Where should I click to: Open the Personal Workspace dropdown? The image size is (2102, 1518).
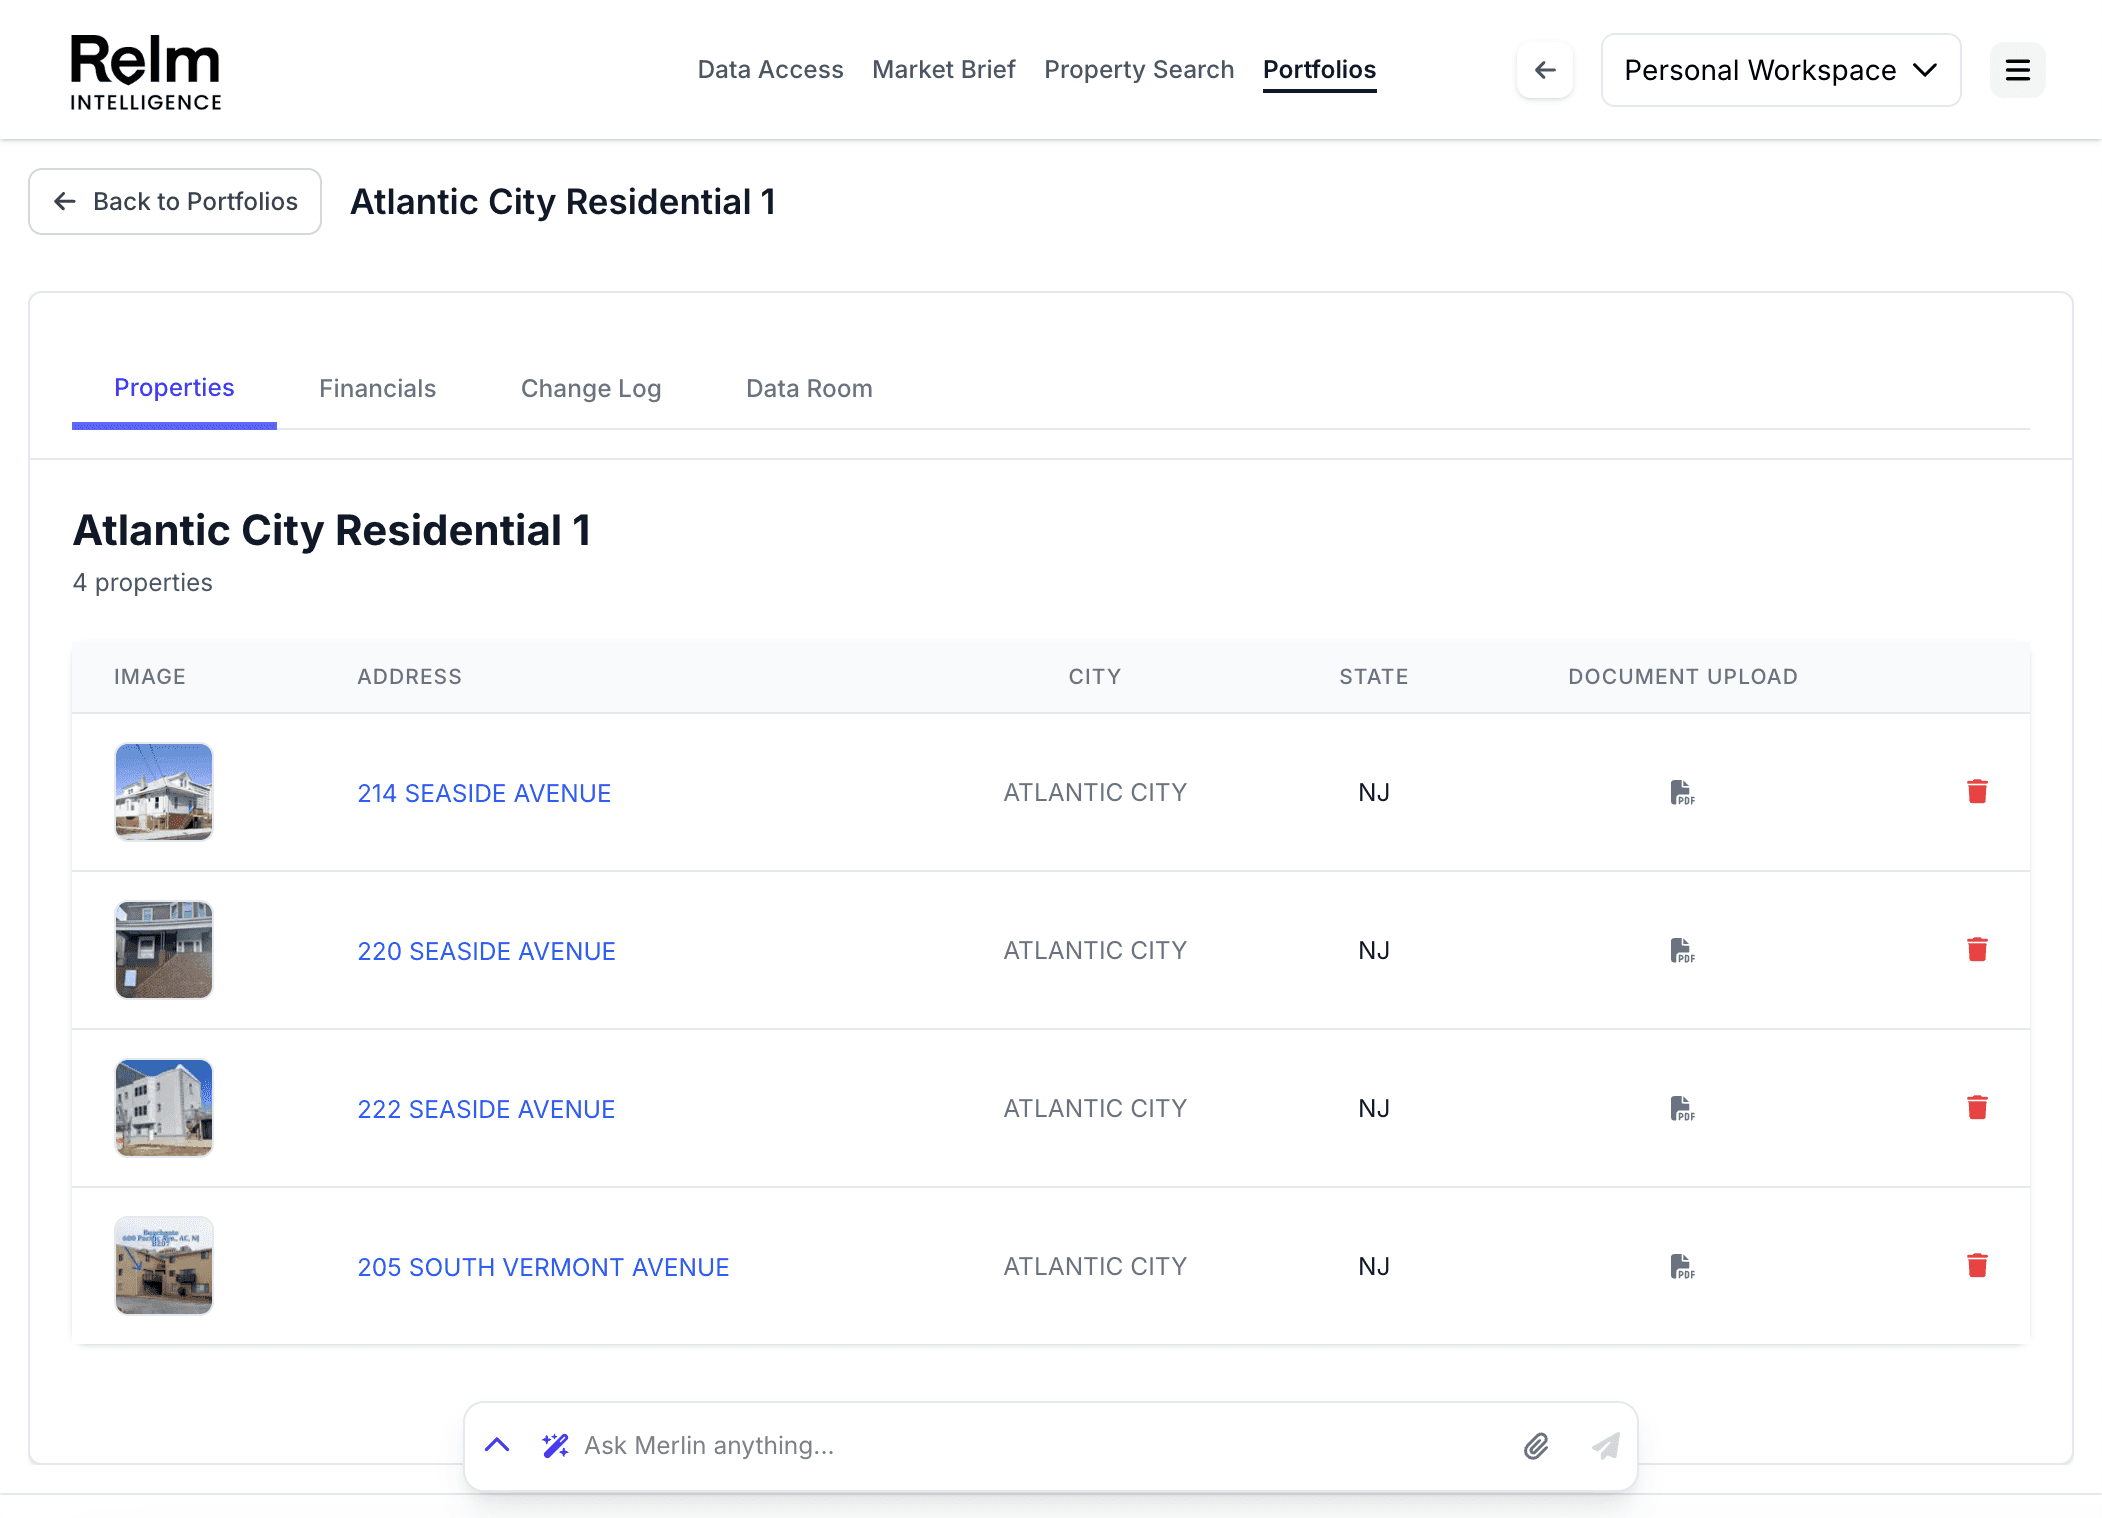point(1780,70)
